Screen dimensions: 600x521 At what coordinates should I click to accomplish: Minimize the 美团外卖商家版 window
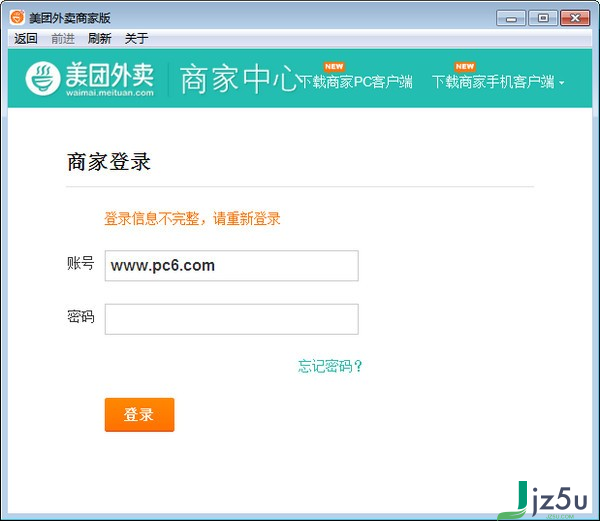[x=511, y=18]
